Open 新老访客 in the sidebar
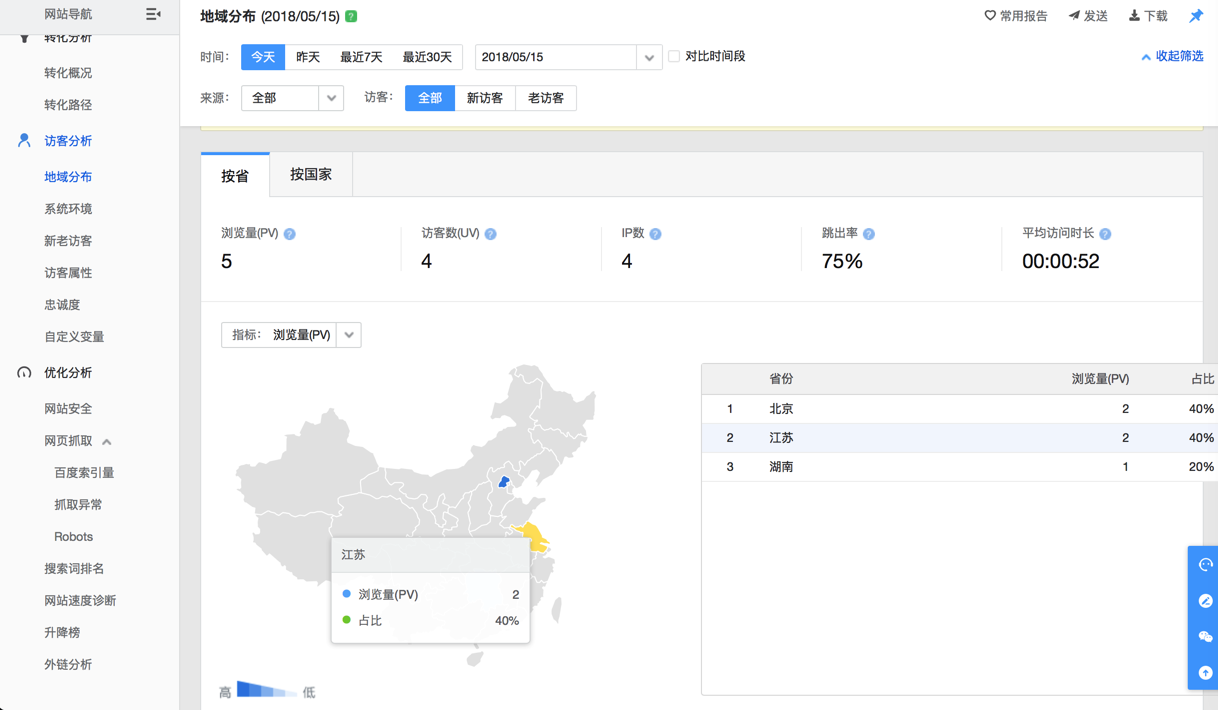The width and height of the screenshot is (1218, 710). pos(68,241)
